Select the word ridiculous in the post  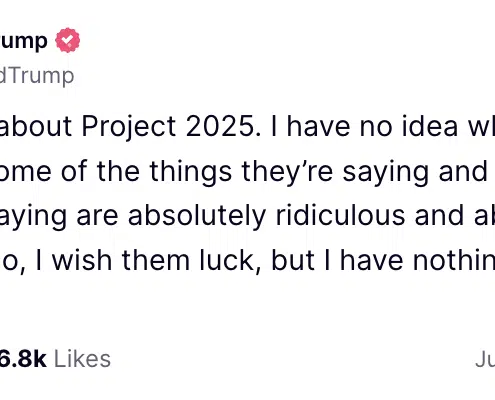(x=340, y=215)
